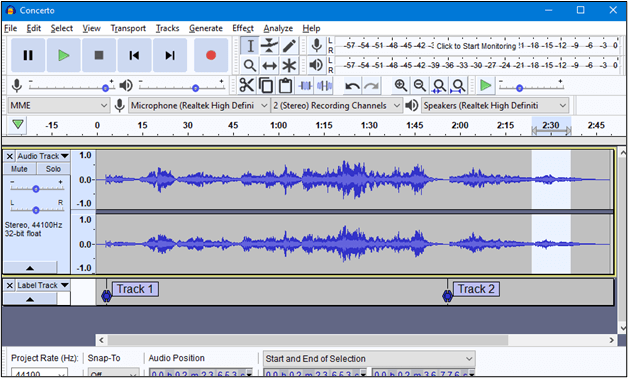Start playback with the green Play button
The image size is (628, 378).
[64, 55]
